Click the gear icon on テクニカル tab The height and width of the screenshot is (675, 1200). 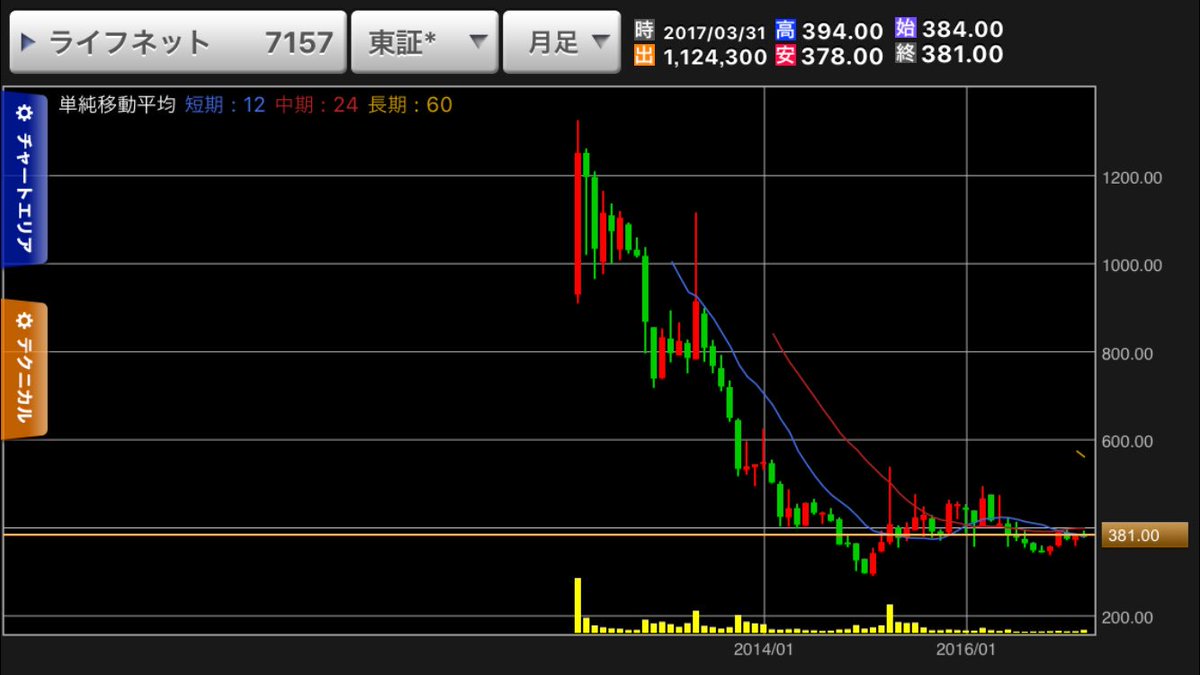pos(25,322)
